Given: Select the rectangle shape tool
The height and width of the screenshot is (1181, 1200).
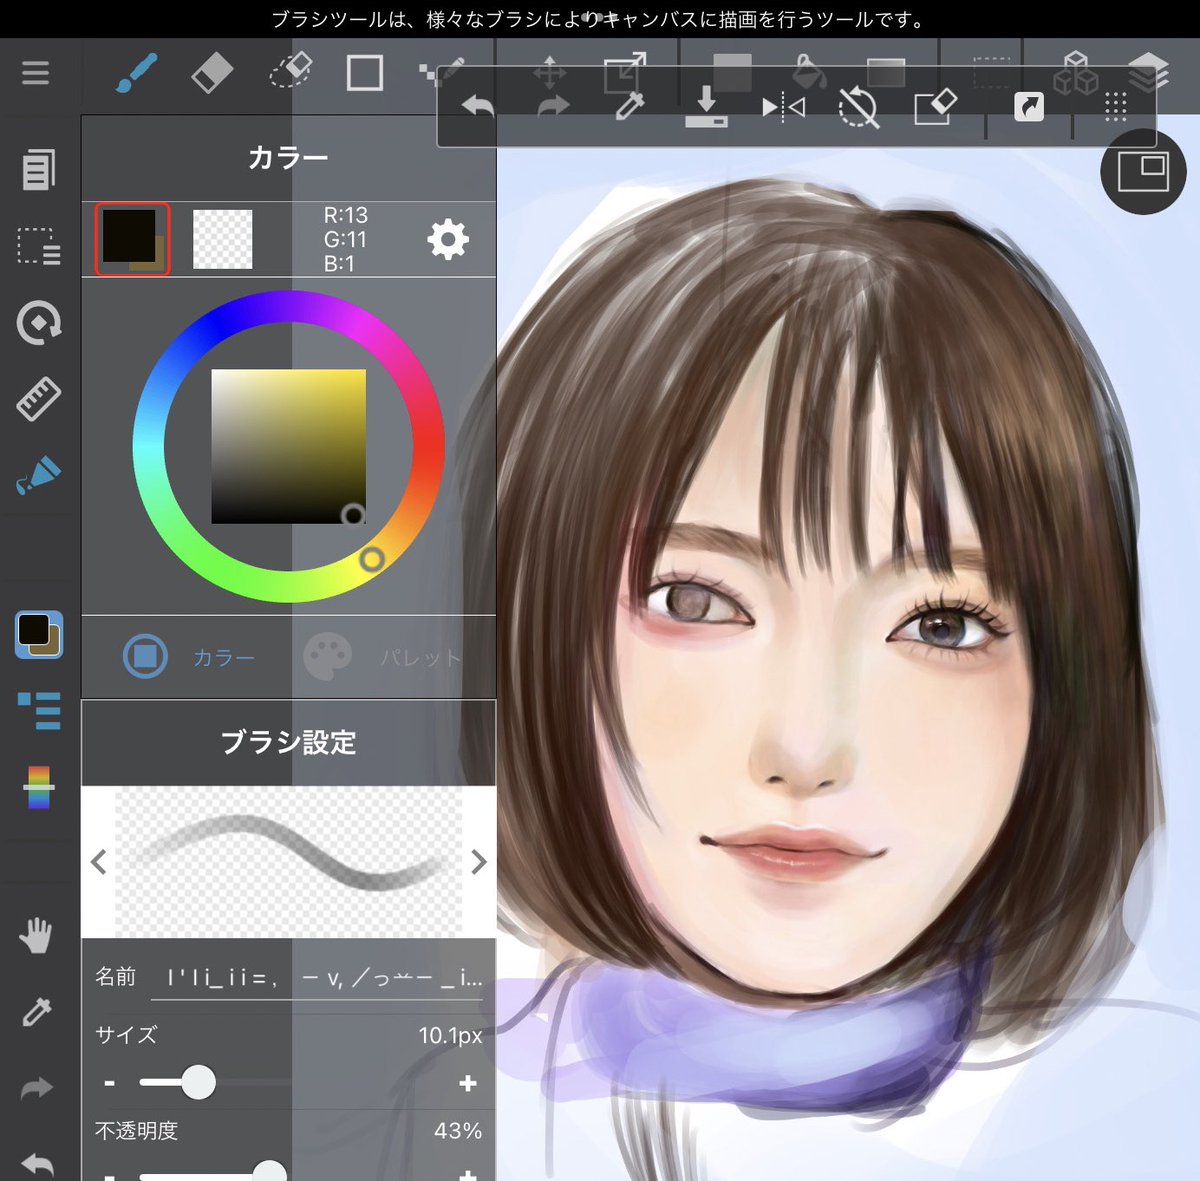Looking at the screenshot, I should [365, 73].
